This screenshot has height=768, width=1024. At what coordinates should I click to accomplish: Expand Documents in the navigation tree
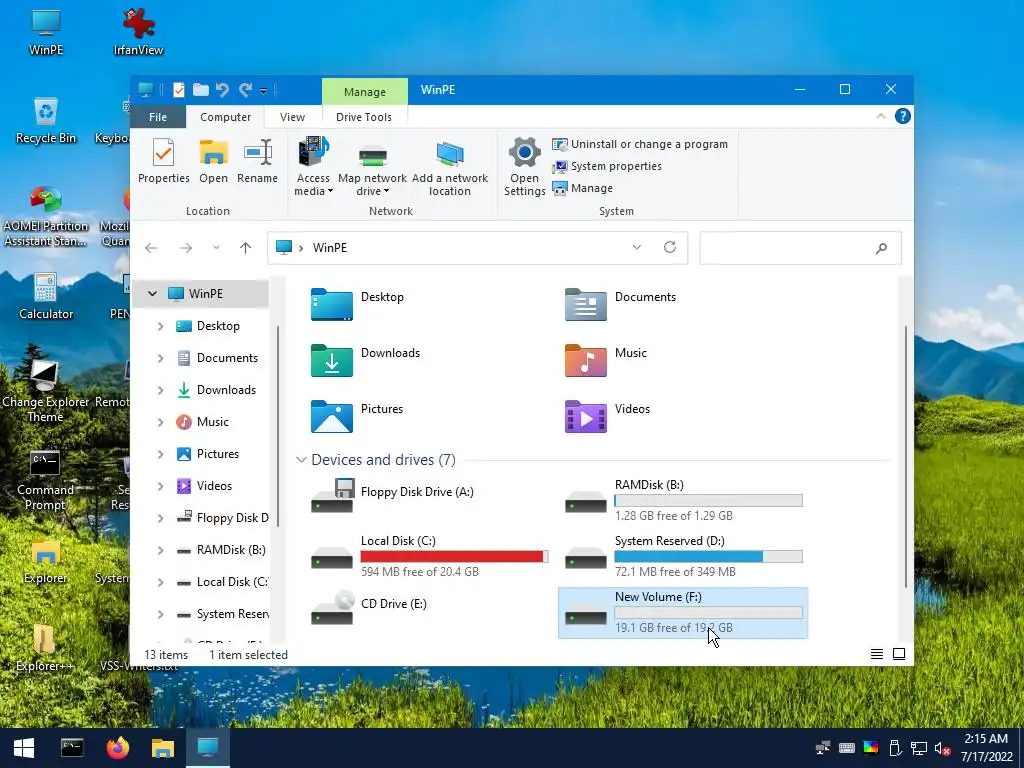click(161, 358)
